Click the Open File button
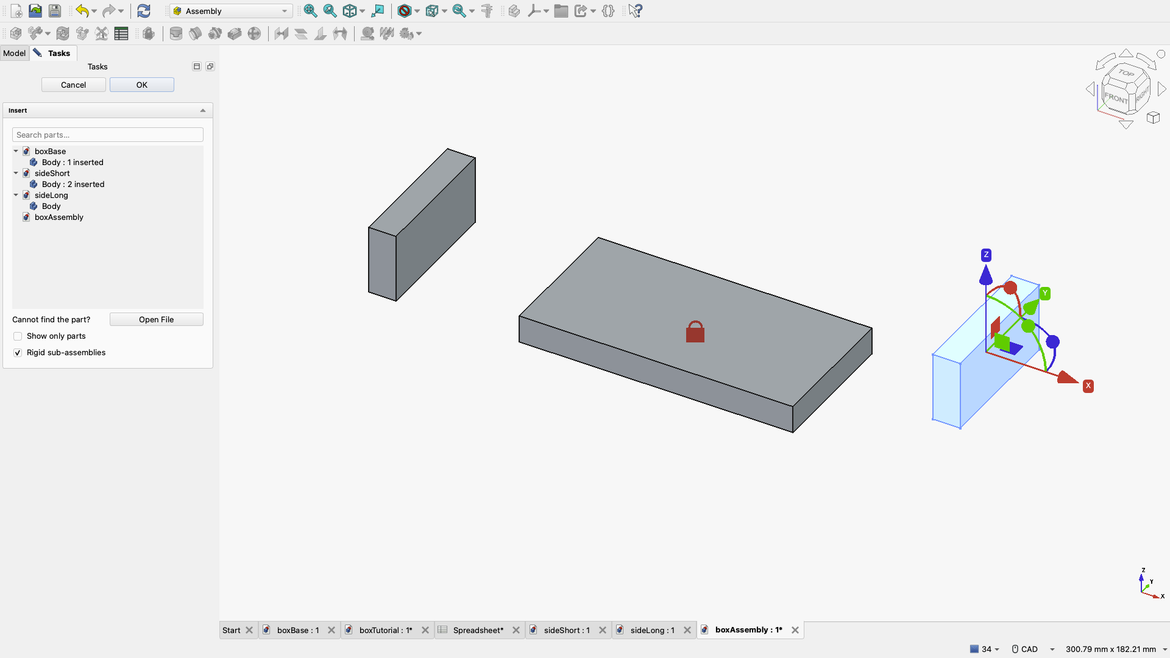The height and width of the screenshot is (658, 1170). (156, 318)
